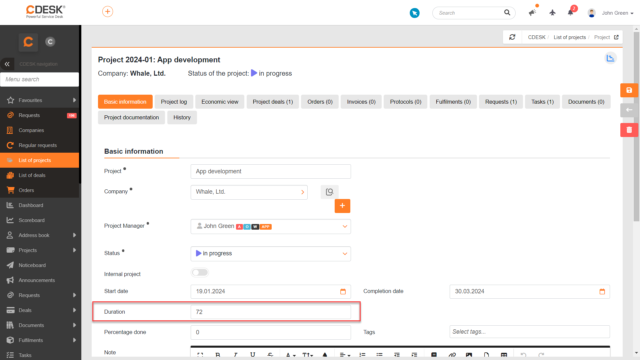
Task: Open the Start date calendar icon
Action: (343, 291)
